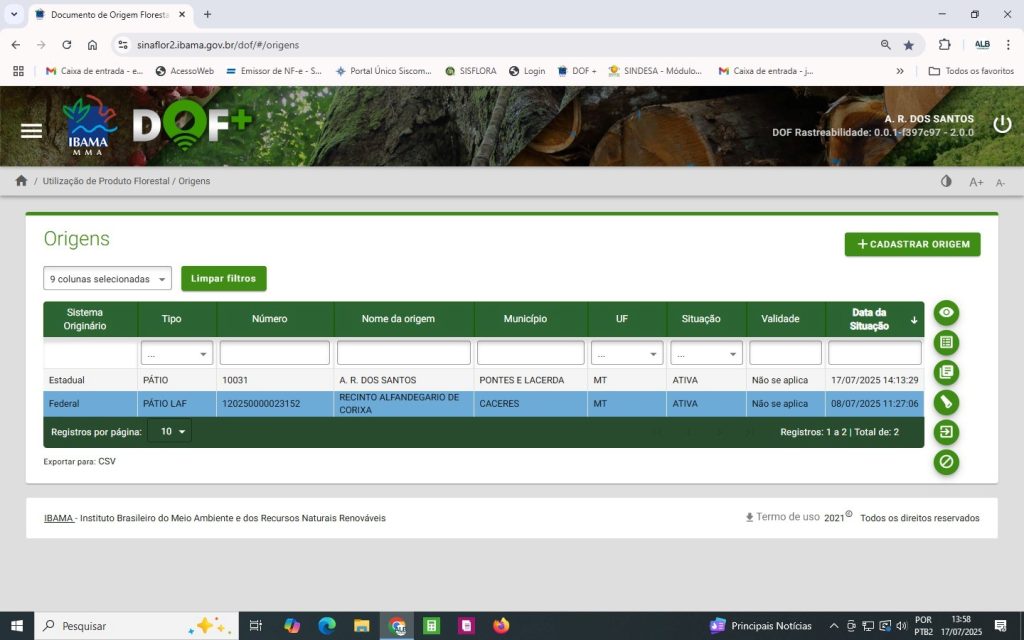Click the flashlight round icon button

coord(946,402)
